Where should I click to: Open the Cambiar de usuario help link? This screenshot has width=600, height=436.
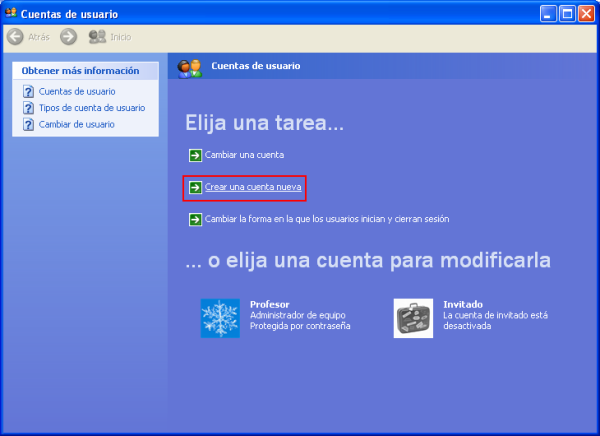coord(76,124)
